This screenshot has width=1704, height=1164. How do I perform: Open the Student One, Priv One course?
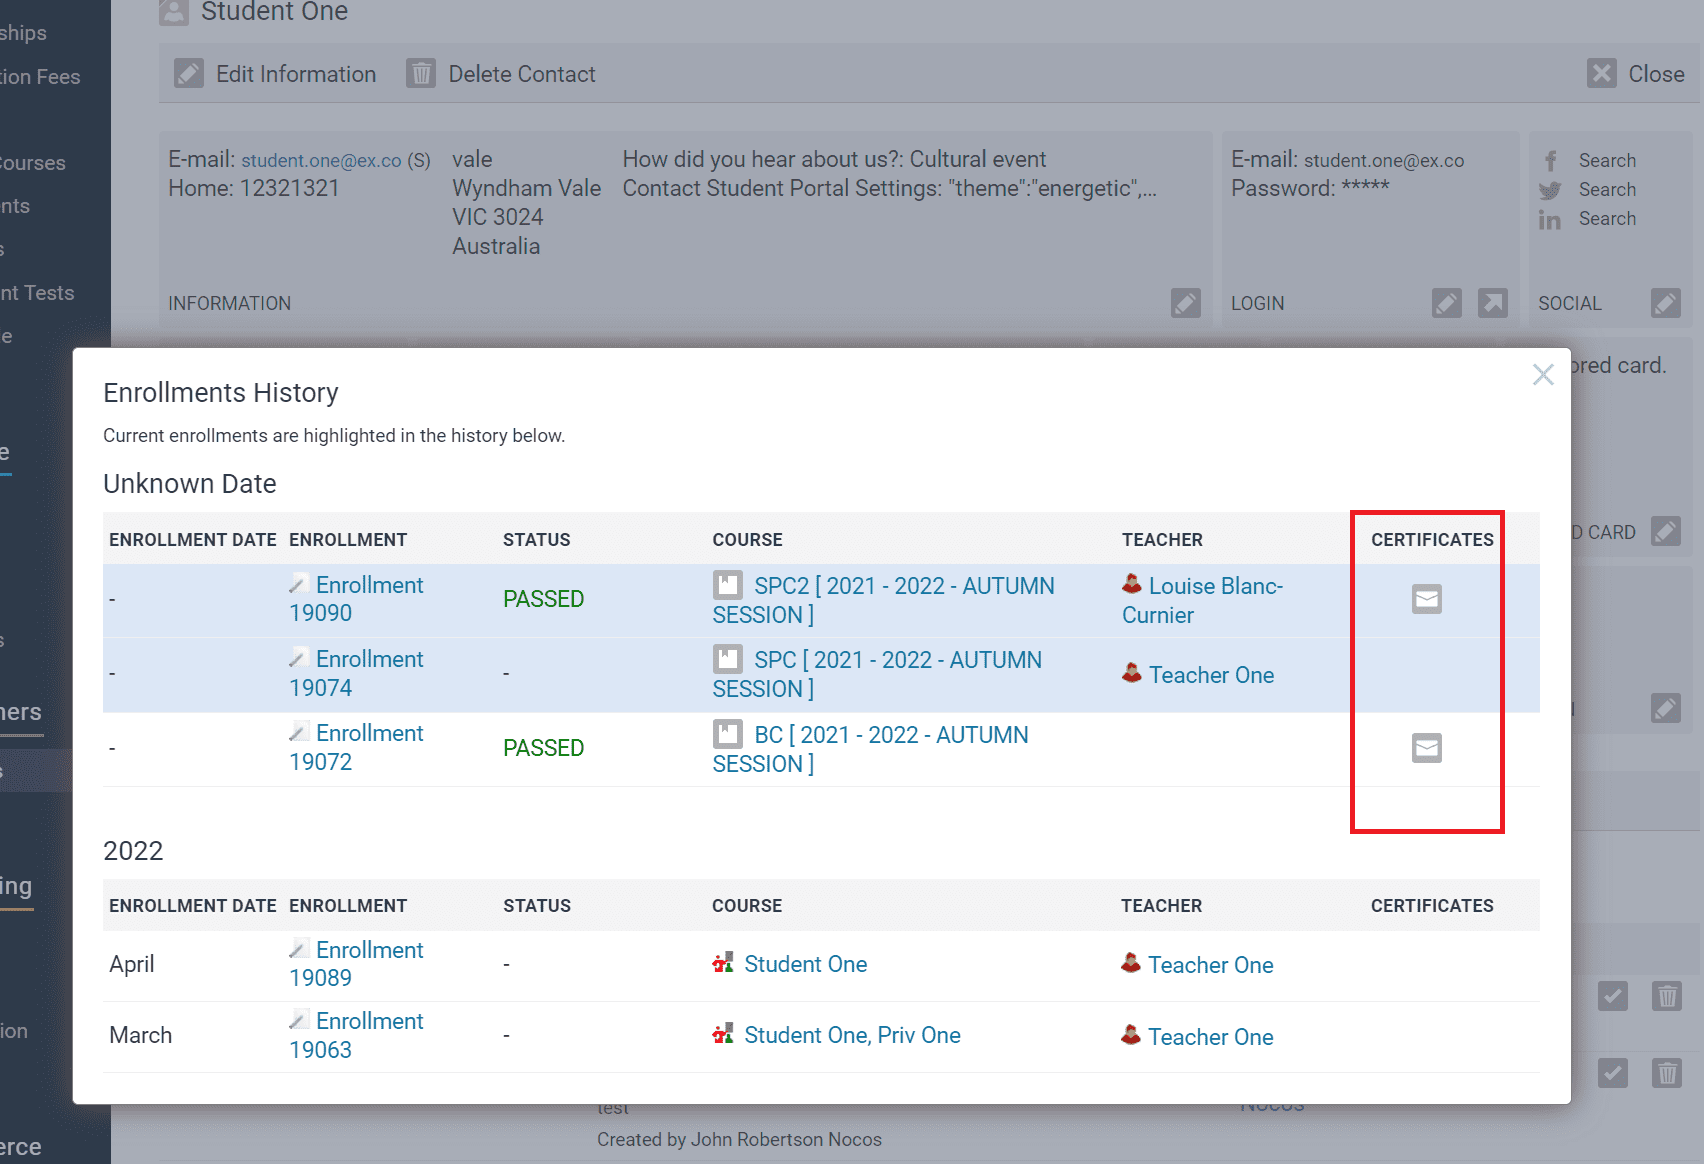851,1035
